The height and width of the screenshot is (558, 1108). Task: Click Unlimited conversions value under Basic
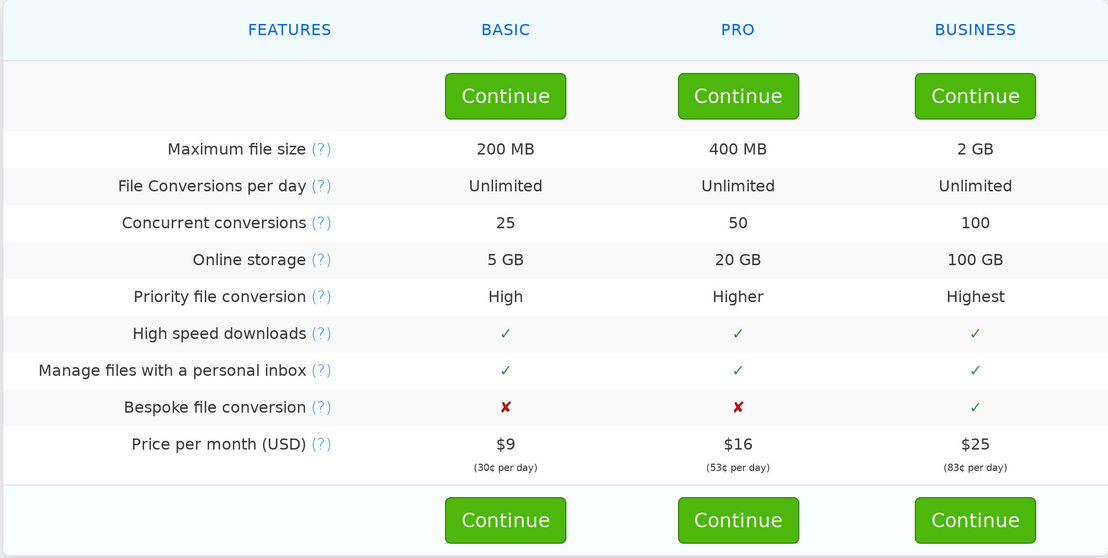click(505, 186)
